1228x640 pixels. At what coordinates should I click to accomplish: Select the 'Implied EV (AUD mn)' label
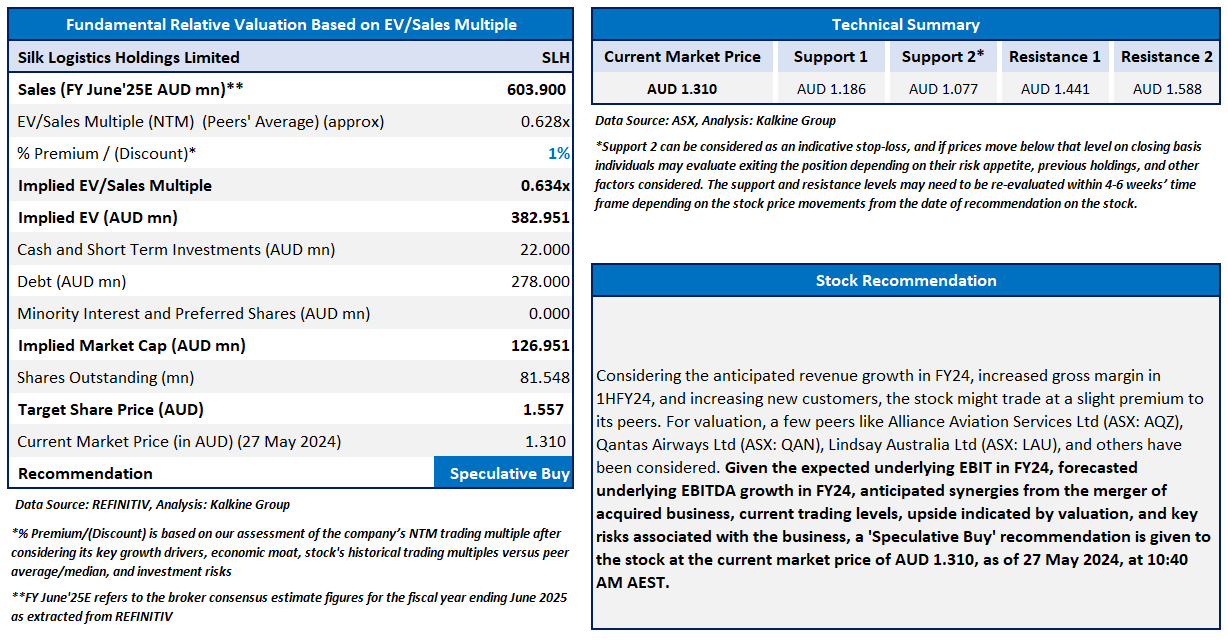coord(98,217)
